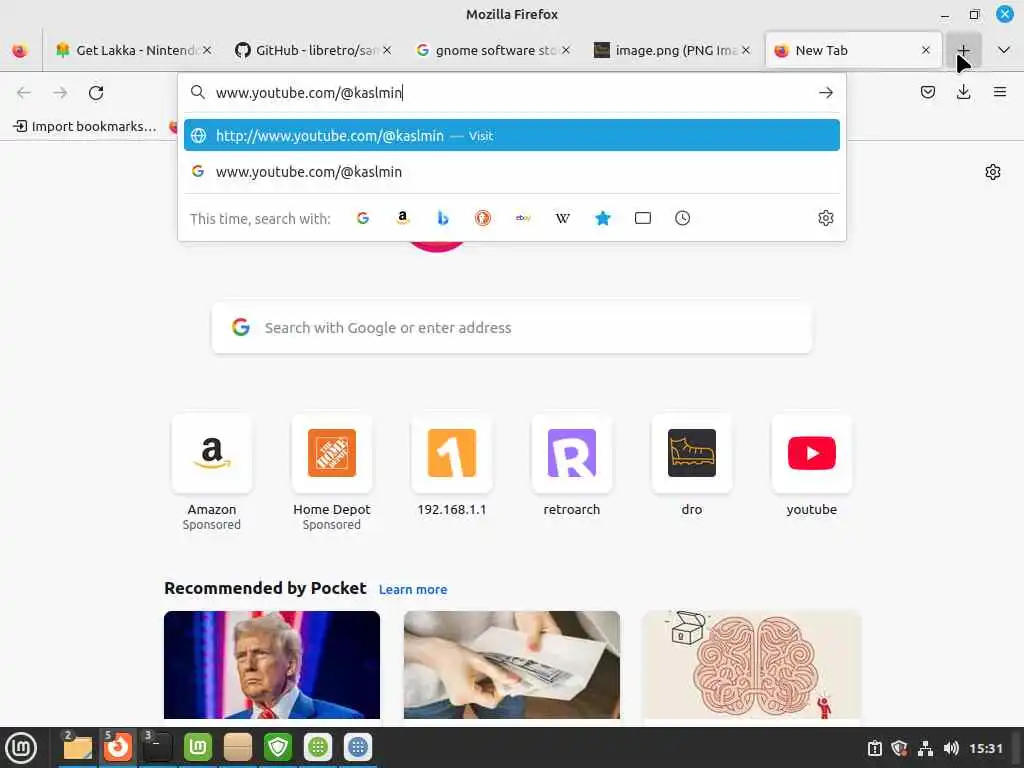This screenshot has height=768, width=1024.
Task: Search this time with eBay icon
Action: (523, 218)
